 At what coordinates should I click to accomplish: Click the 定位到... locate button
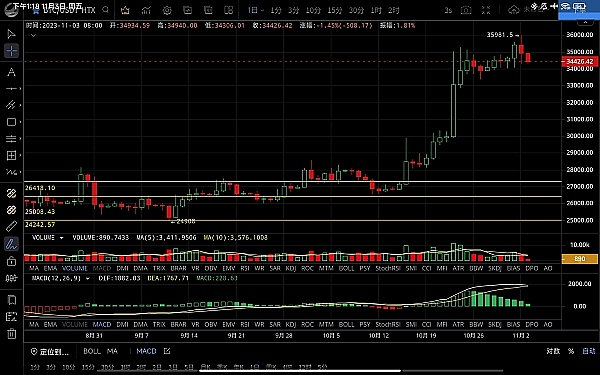tap(50, 351)
